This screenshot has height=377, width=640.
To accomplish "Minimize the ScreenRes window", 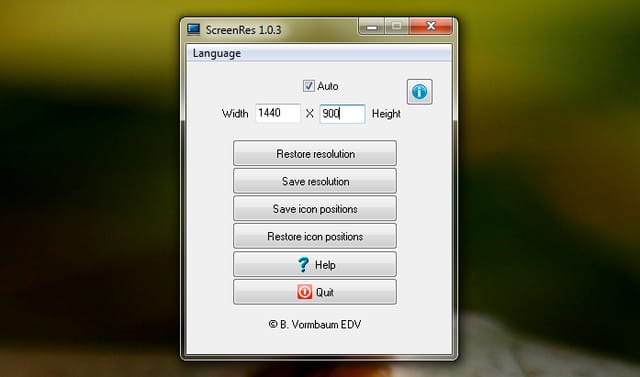I will (x=371, y=27).
